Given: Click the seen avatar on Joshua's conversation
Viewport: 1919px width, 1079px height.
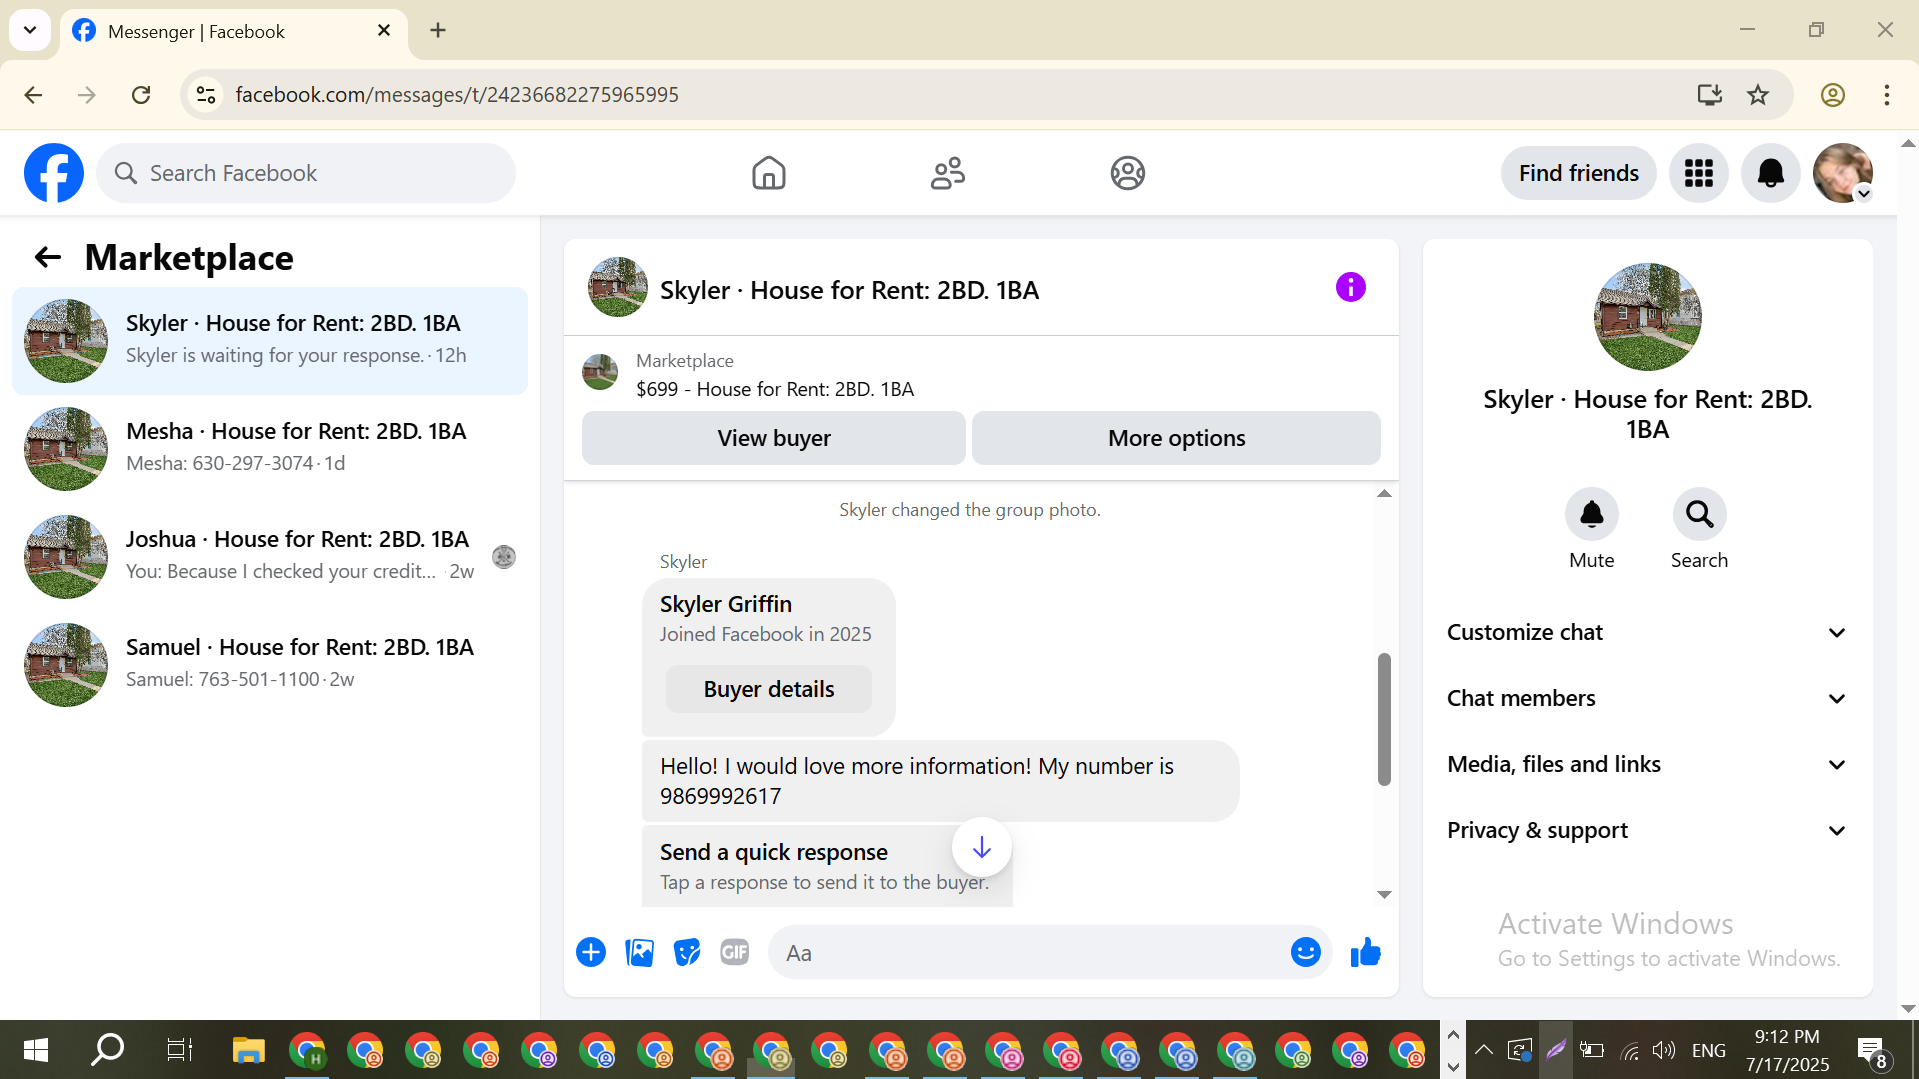Looking at the screenshot, I should (504, 557).
